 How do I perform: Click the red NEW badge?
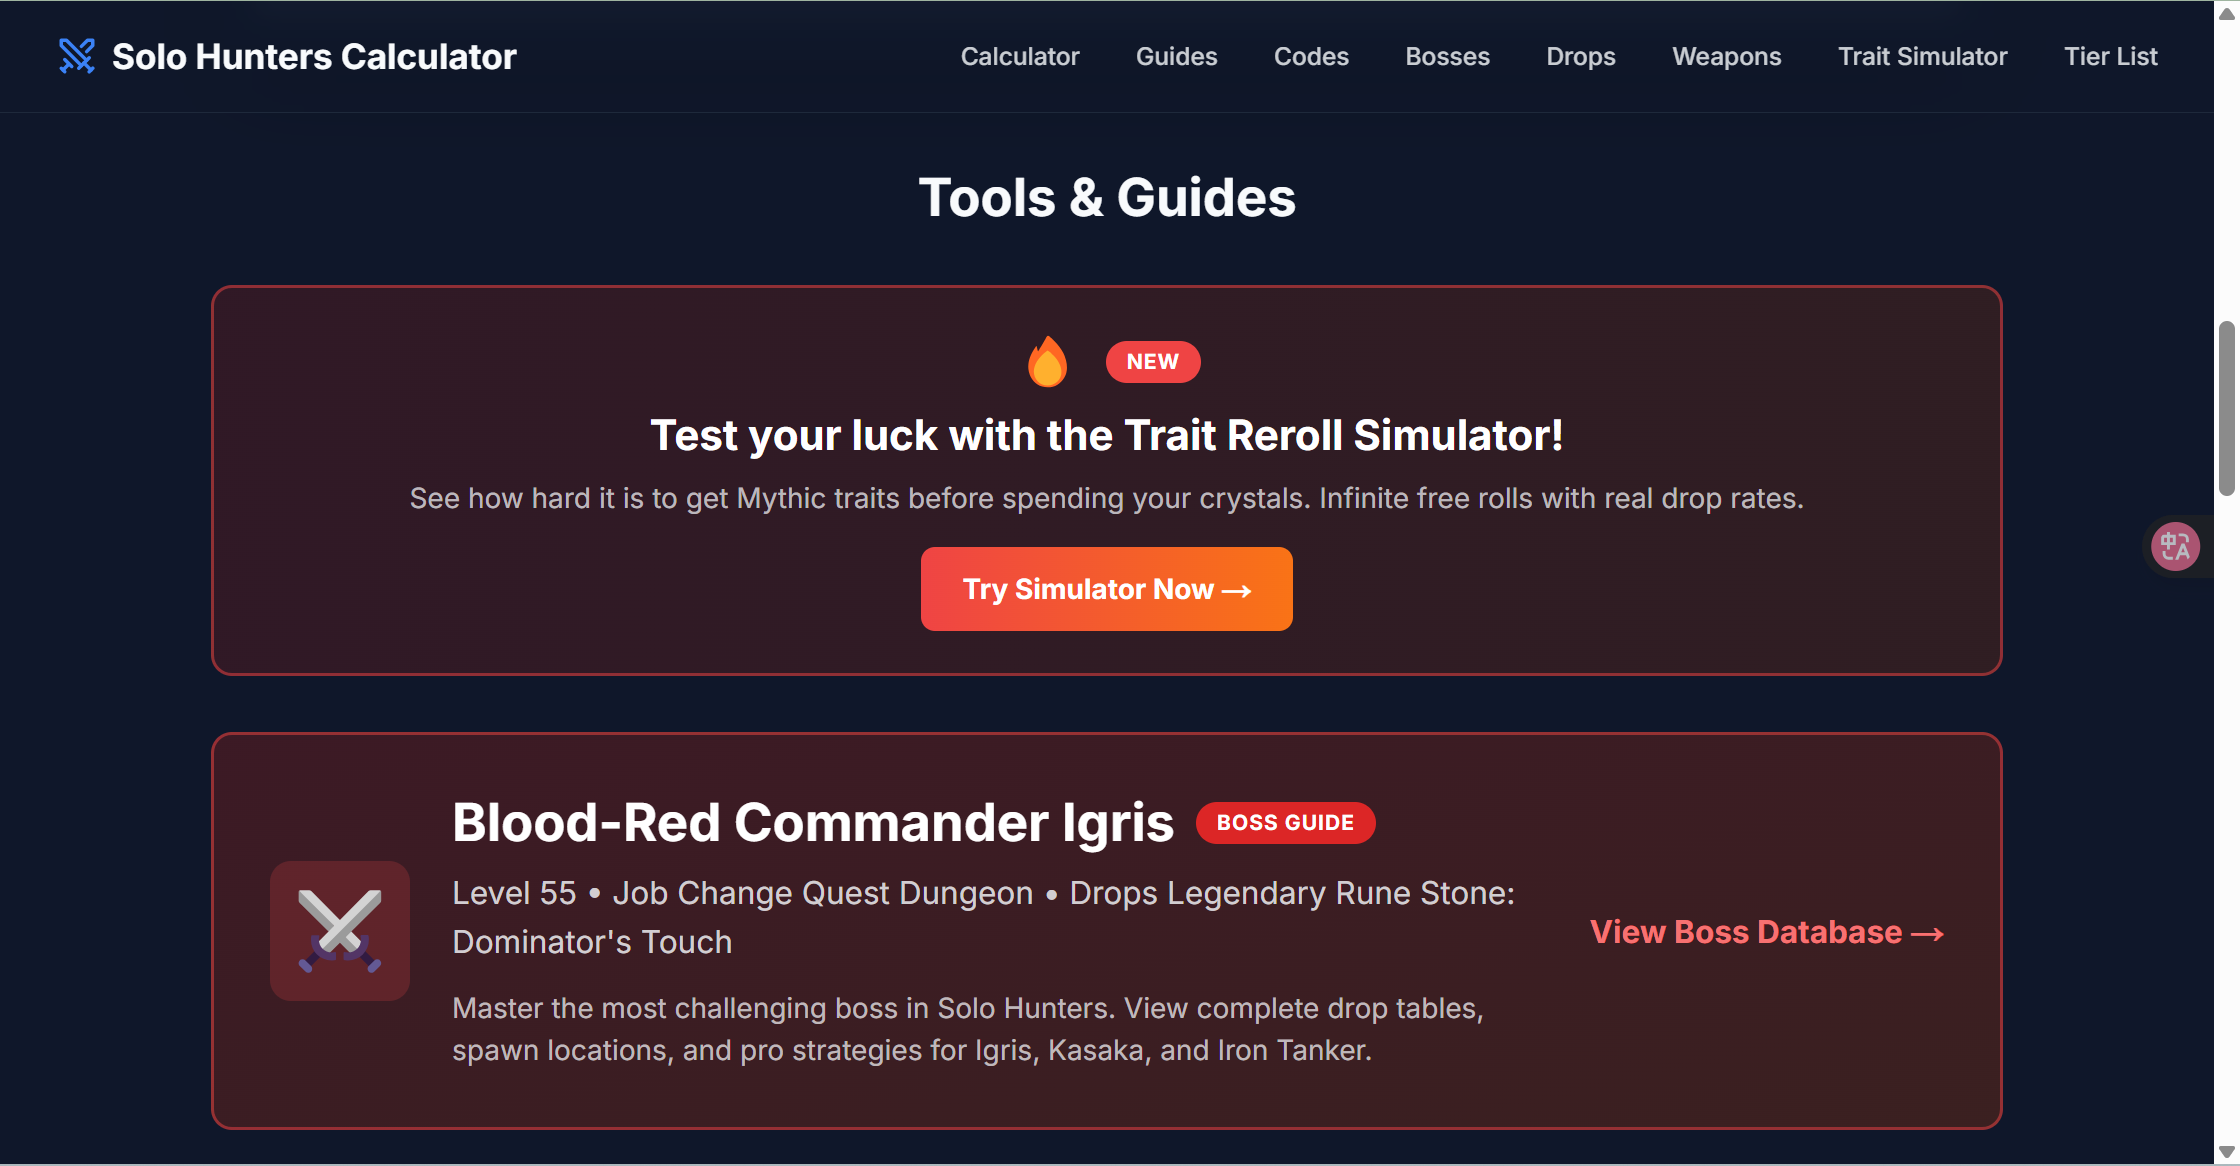click(1152, 362)
